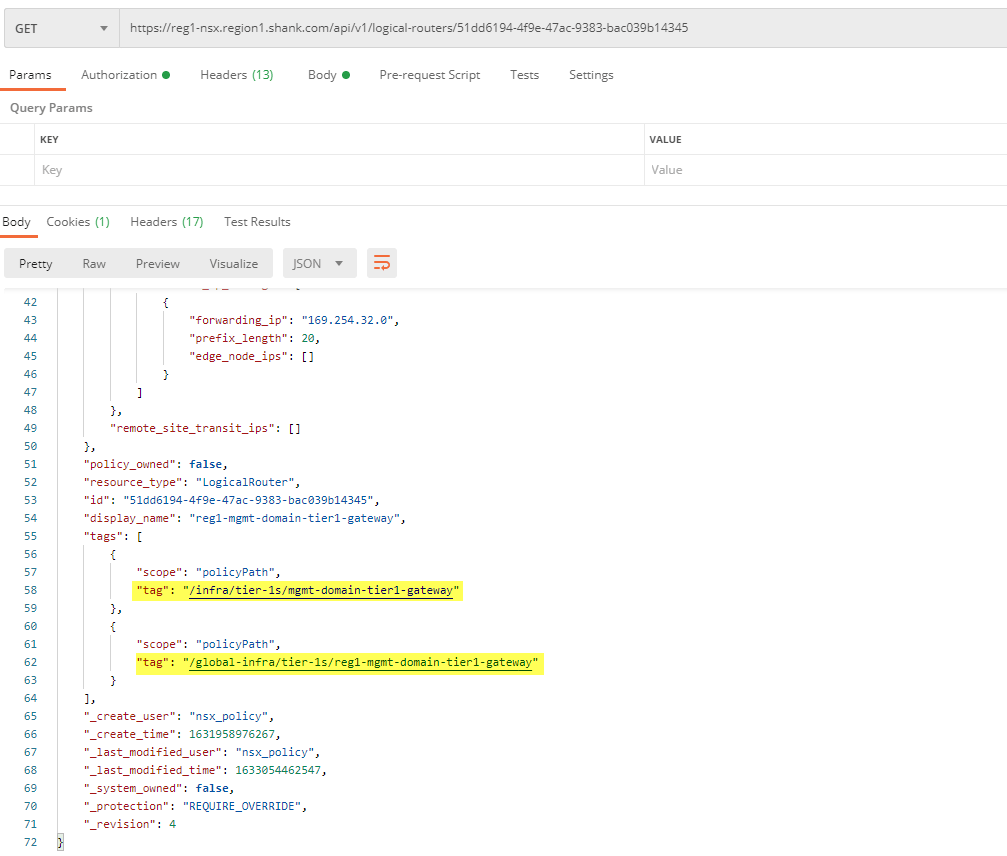Click the "tags" key on line 55
This screenshot has height=856, width=1007.
pos(103,536)
